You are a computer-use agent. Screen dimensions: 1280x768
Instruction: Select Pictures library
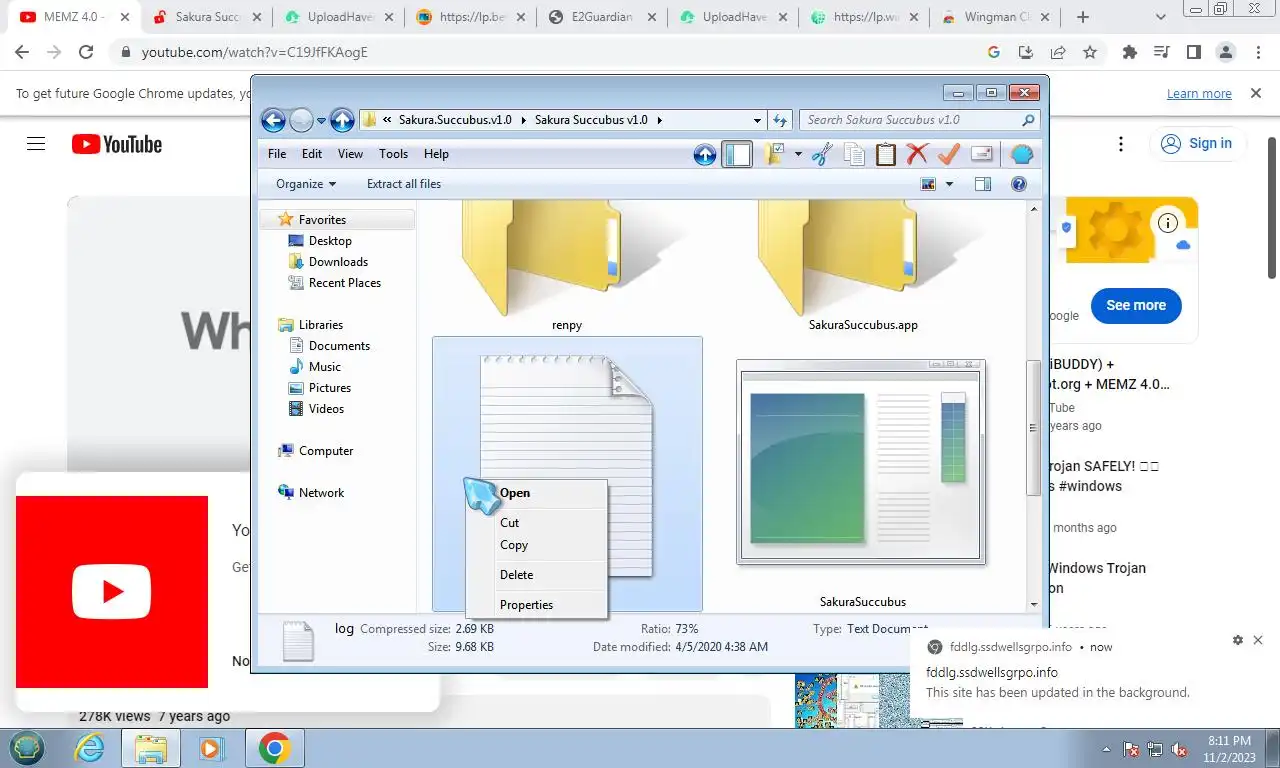330,388
